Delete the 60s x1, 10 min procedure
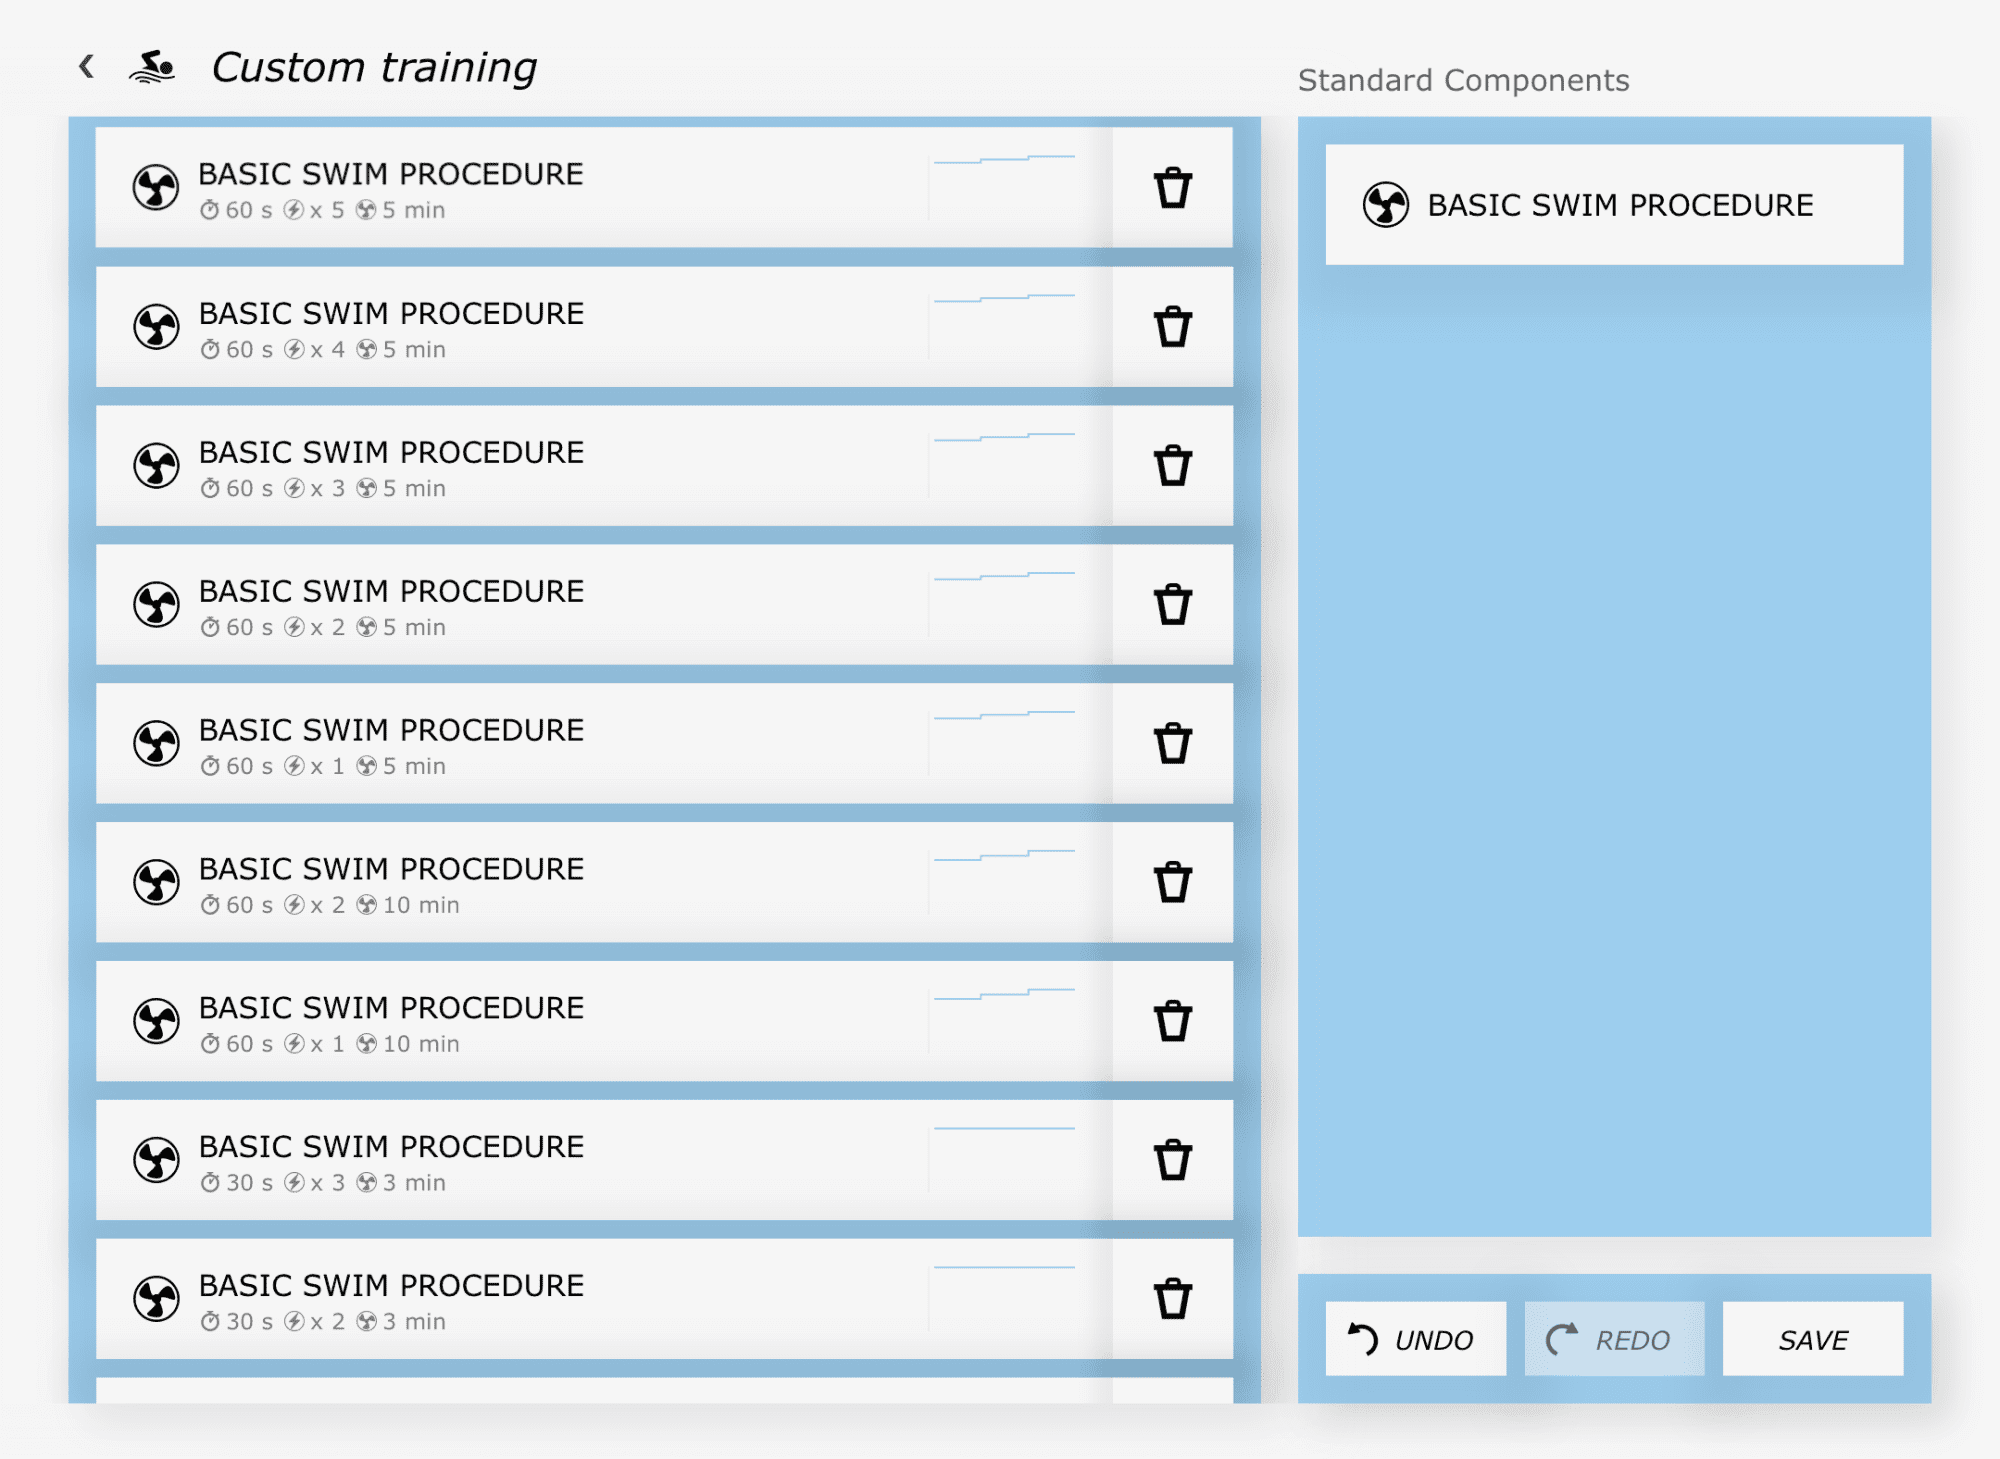Screen dimensions: 2000x1459 (x=1170, y=1021)
